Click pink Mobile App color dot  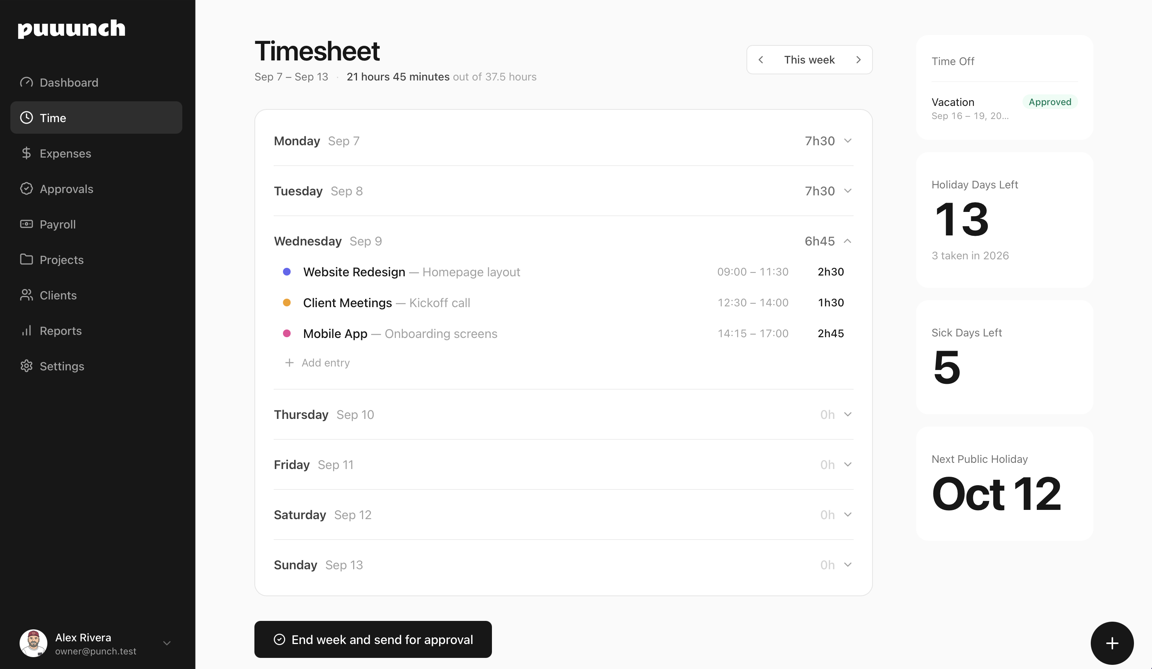(x=287, y=333)
